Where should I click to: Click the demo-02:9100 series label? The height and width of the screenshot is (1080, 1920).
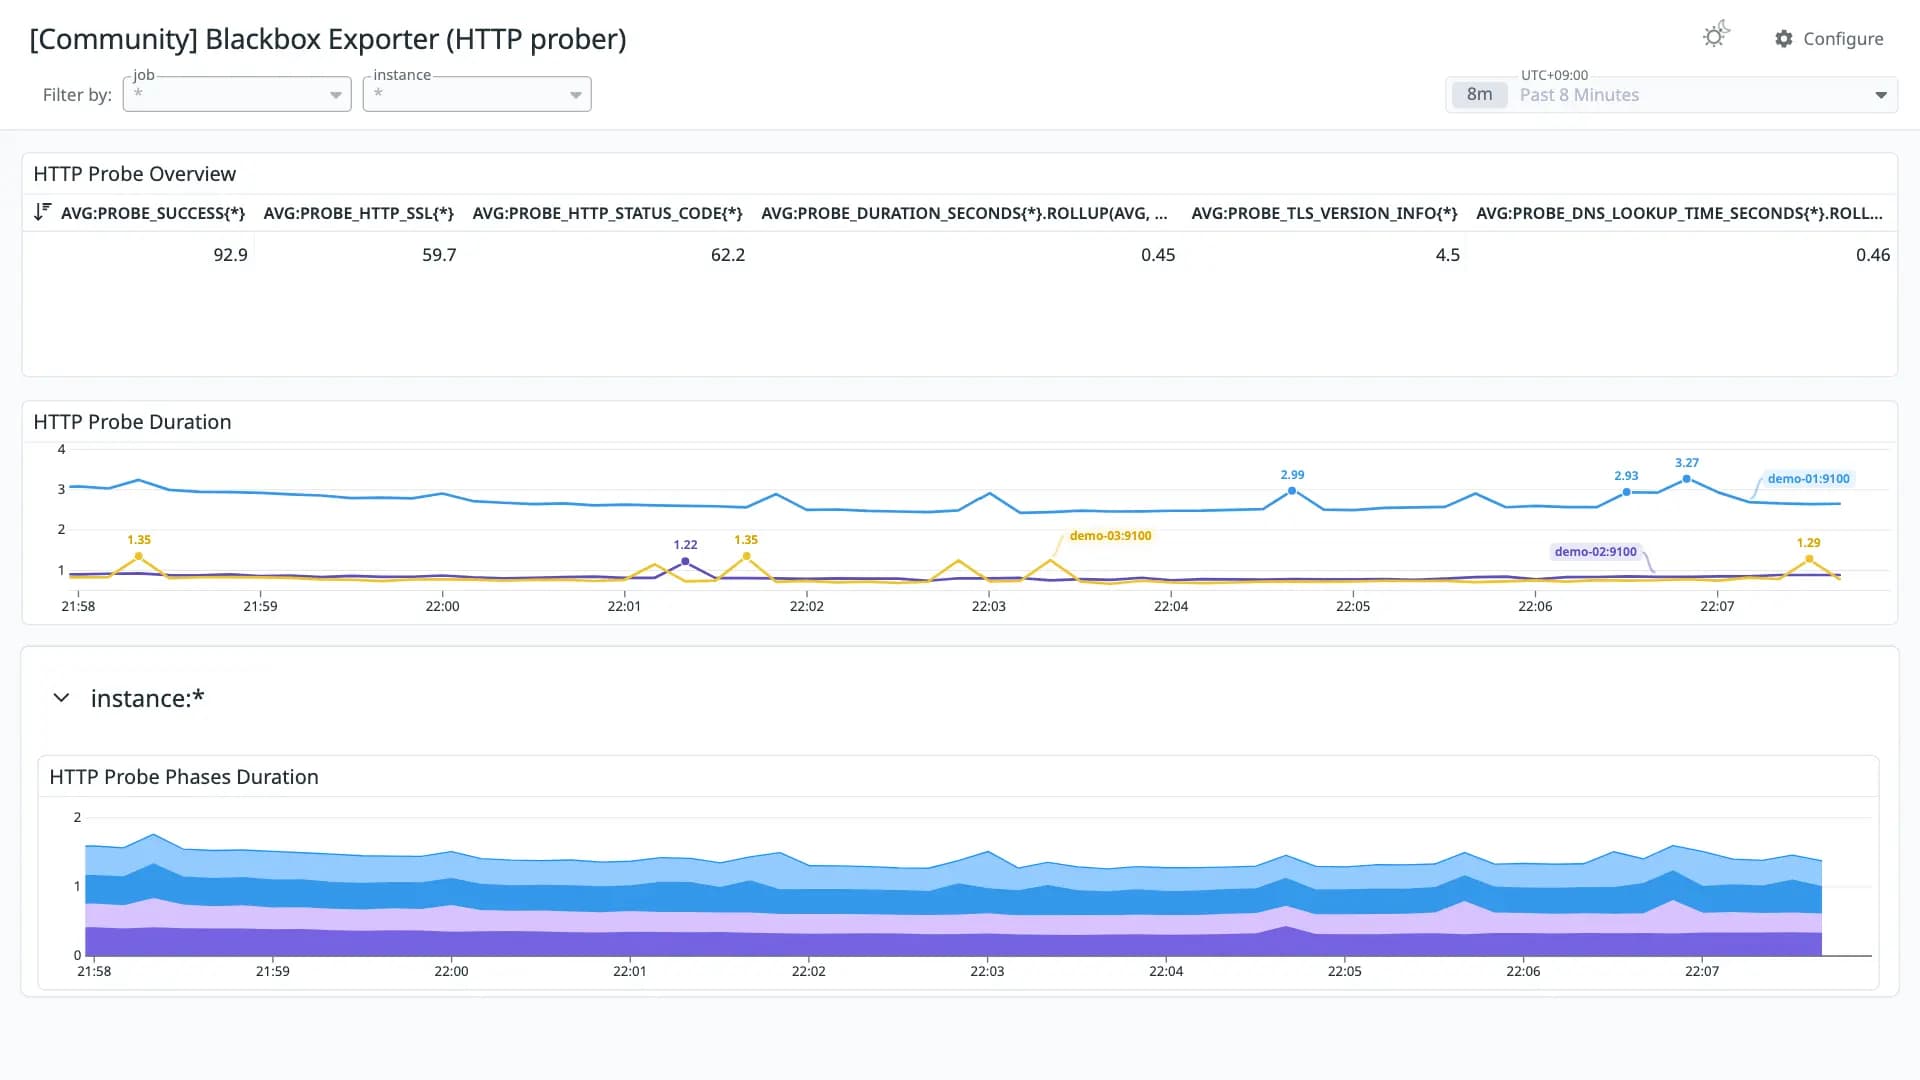[1595, 552]
